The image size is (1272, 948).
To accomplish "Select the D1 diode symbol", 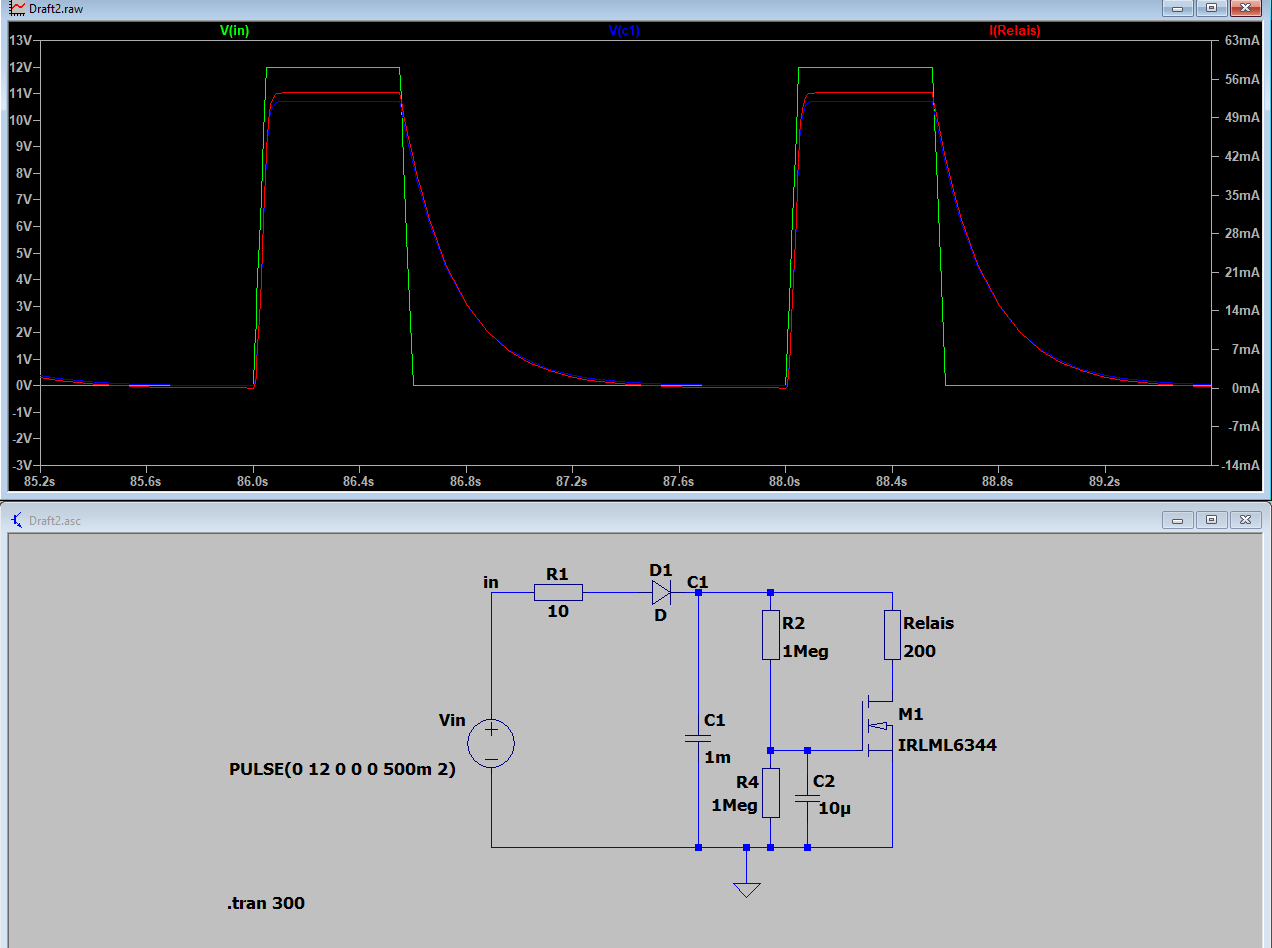I will tap(661, 593).
